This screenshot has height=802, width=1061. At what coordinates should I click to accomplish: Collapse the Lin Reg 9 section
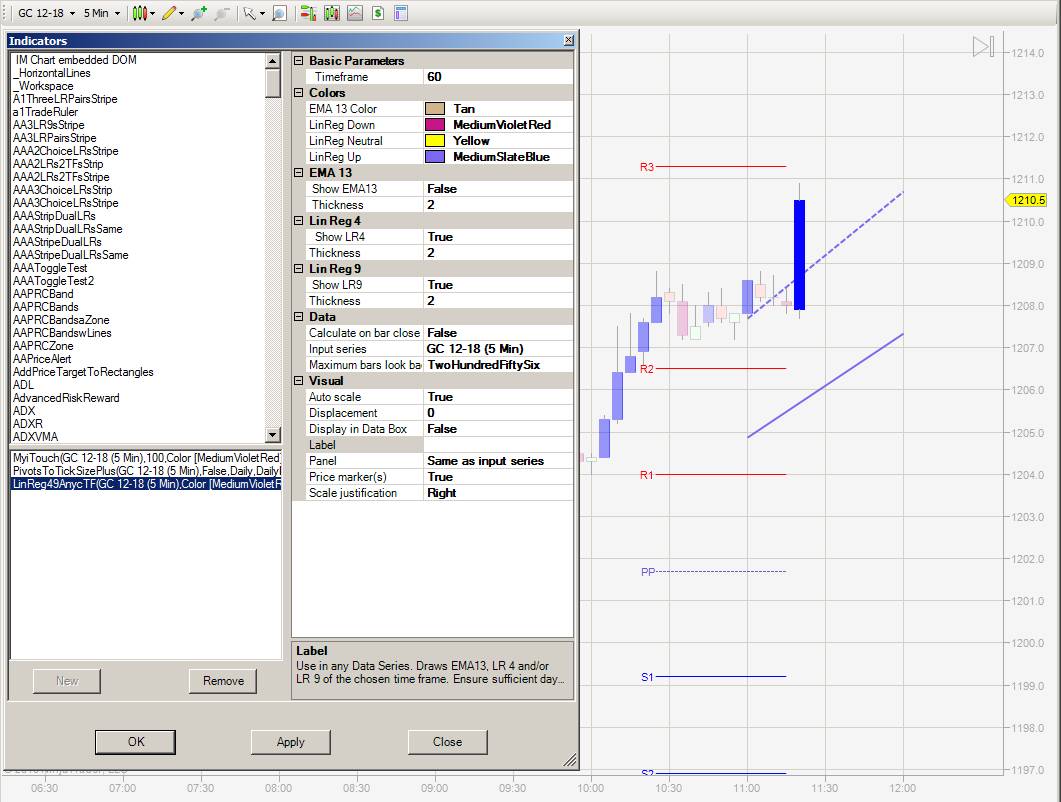(x=298, y=269)
